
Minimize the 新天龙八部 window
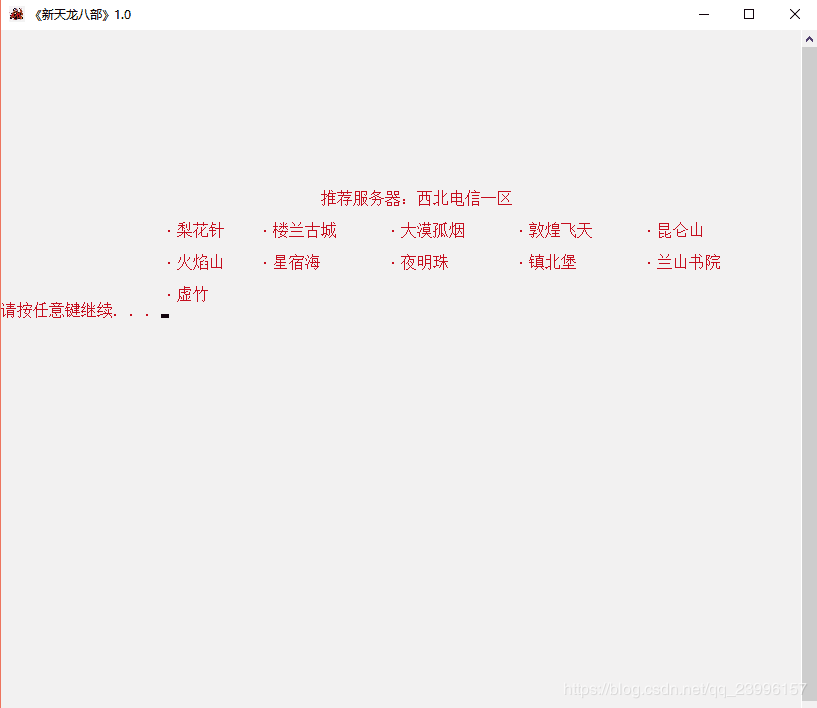coord(704,15)
